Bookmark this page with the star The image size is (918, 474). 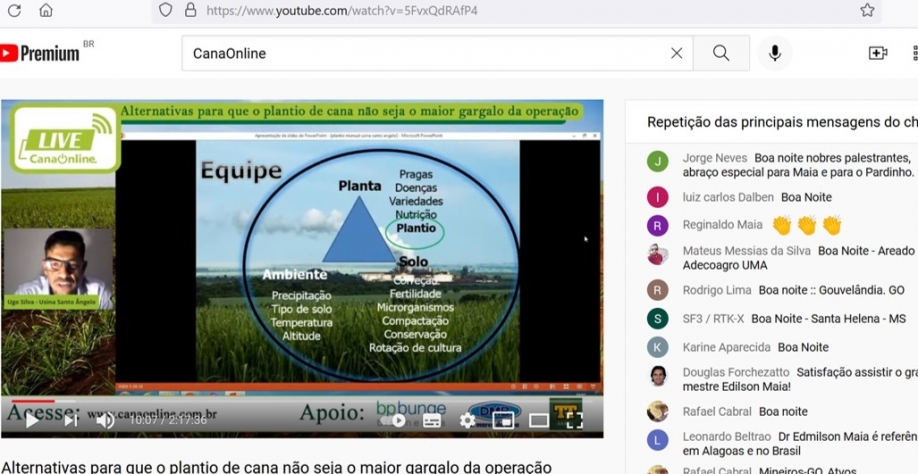(867, 10)
